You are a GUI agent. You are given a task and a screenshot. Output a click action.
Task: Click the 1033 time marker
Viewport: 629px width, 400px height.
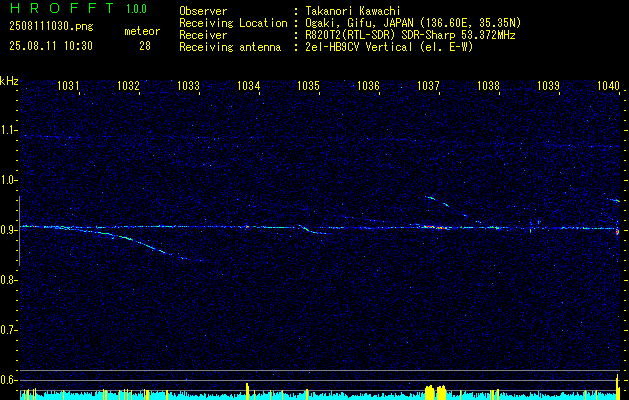[188, 85]
